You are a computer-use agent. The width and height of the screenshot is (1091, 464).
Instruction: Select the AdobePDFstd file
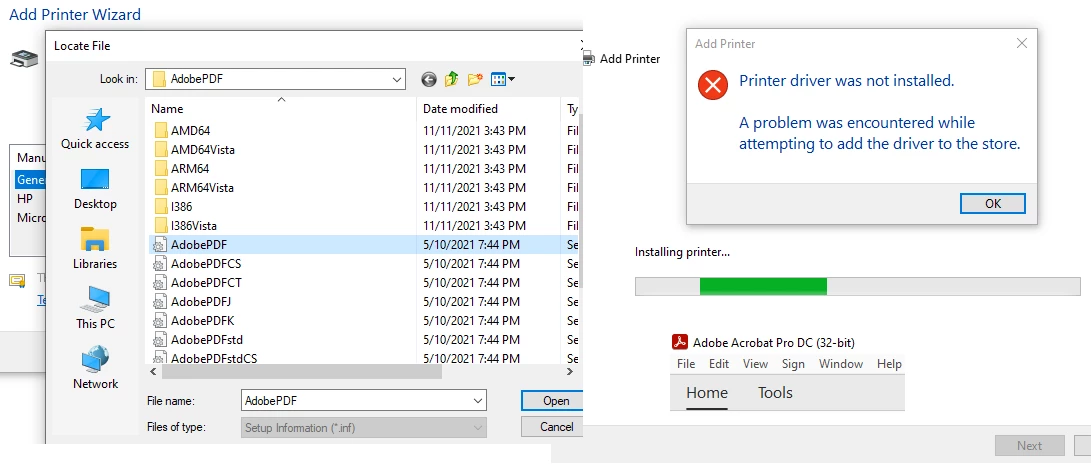coord(198,339)
